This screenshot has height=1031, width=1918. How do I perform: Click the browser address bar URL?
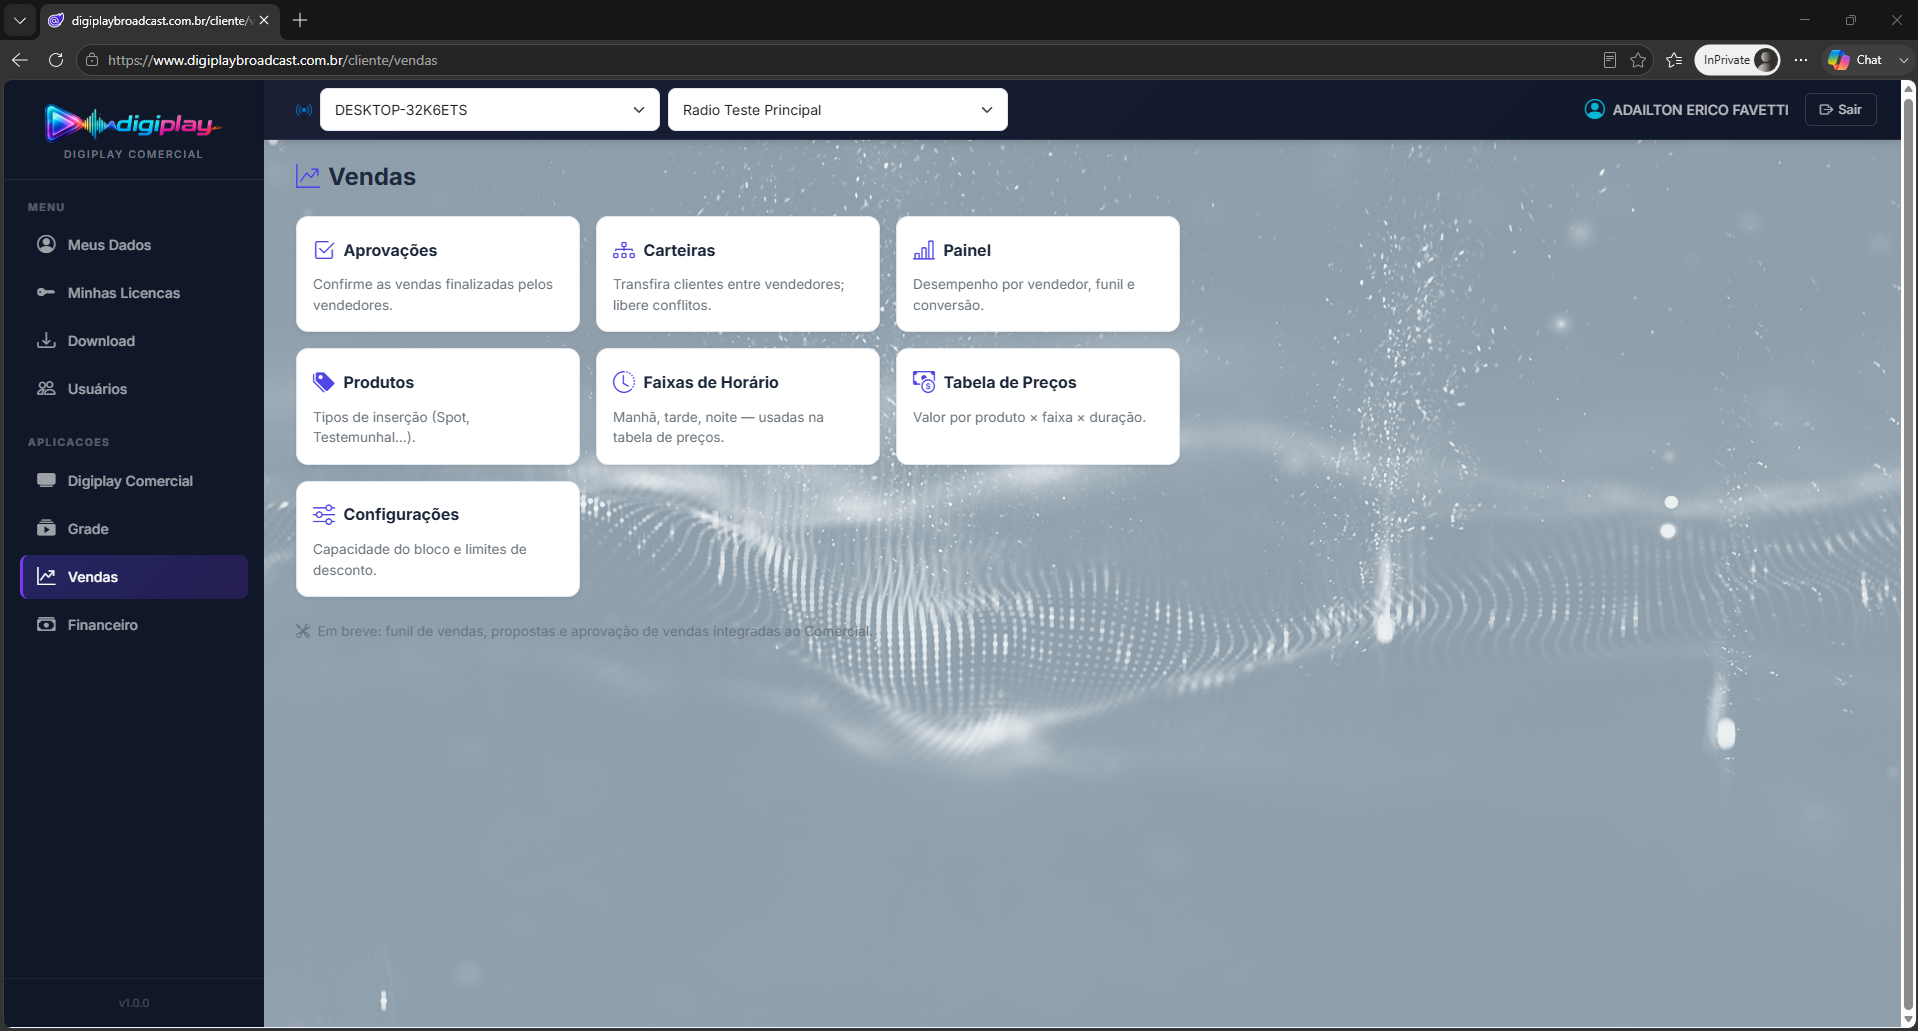273,60
